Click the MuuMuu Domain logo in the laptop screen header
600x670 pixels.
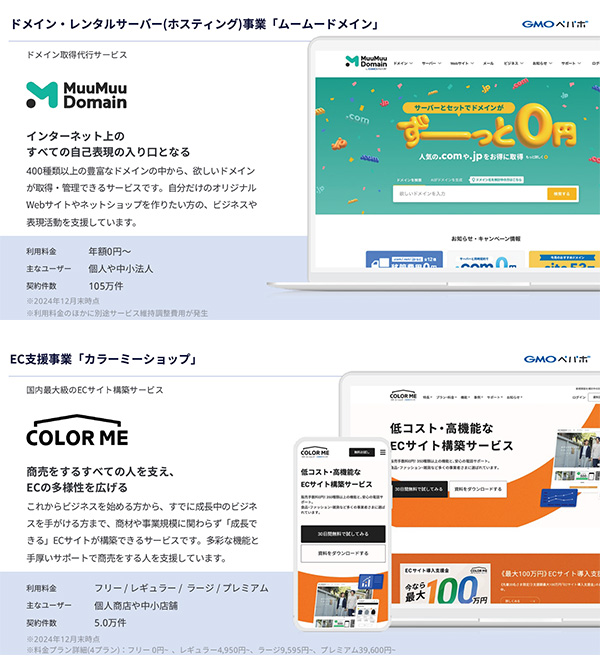click(x=366, y=62)
